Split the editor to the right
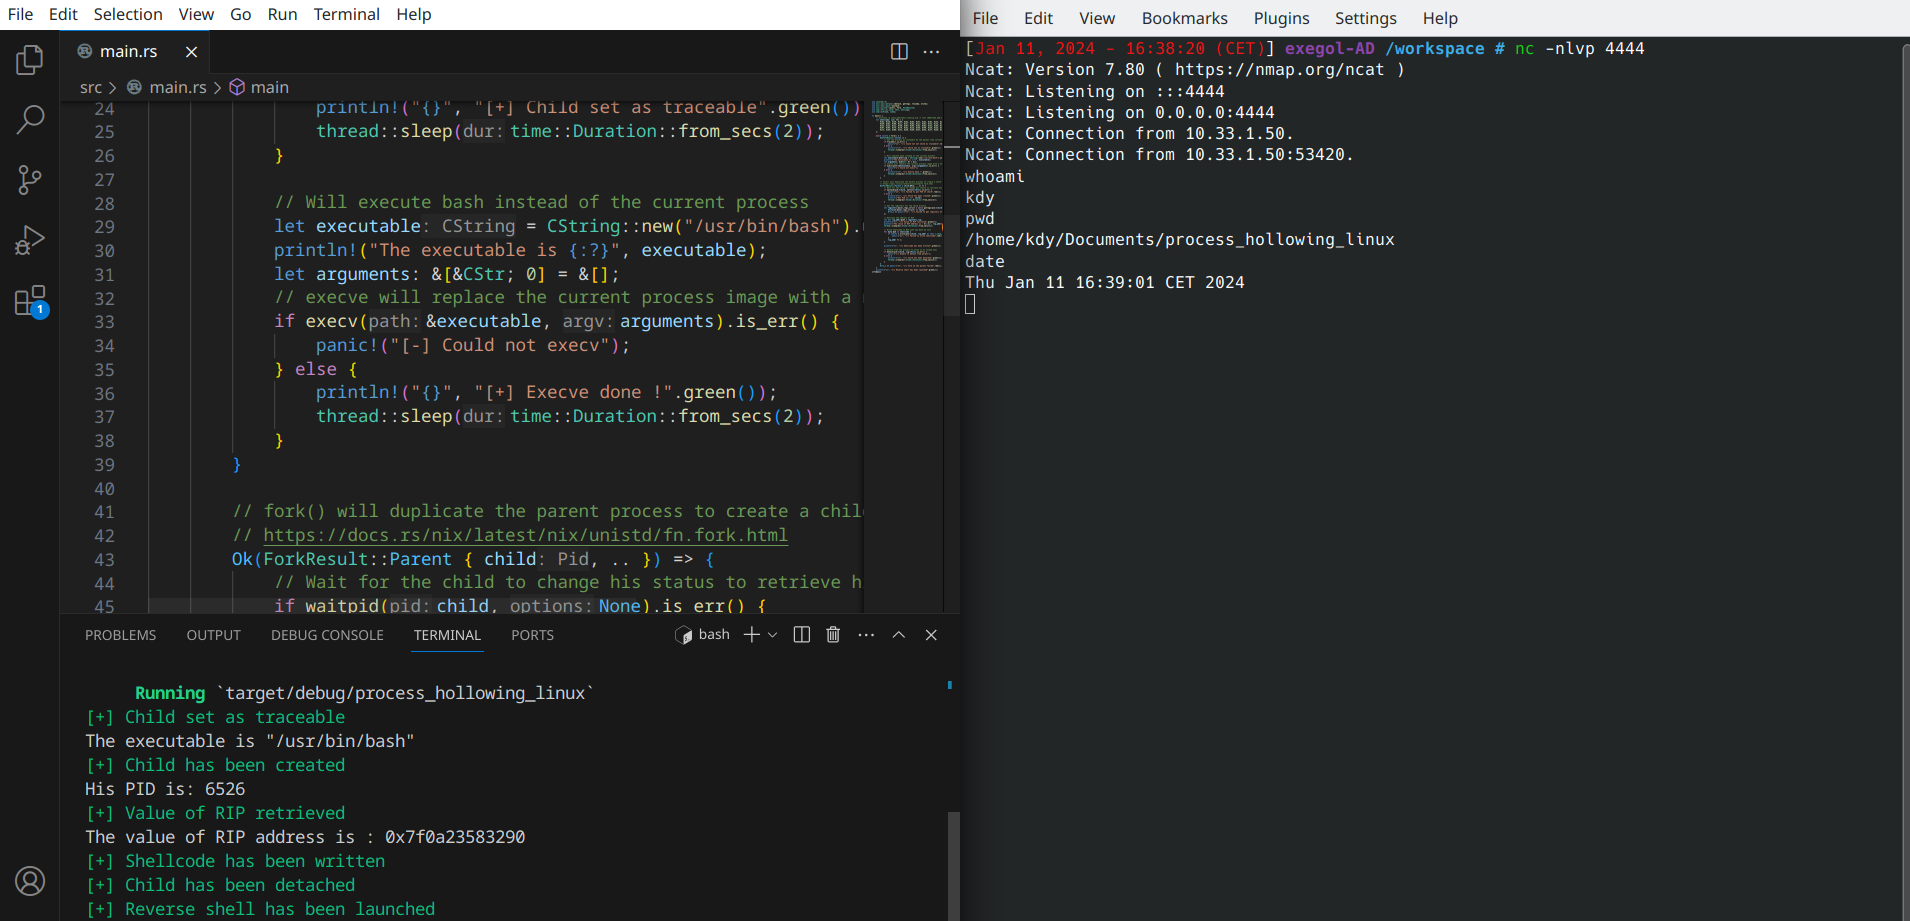 click(x=899, y=52)
